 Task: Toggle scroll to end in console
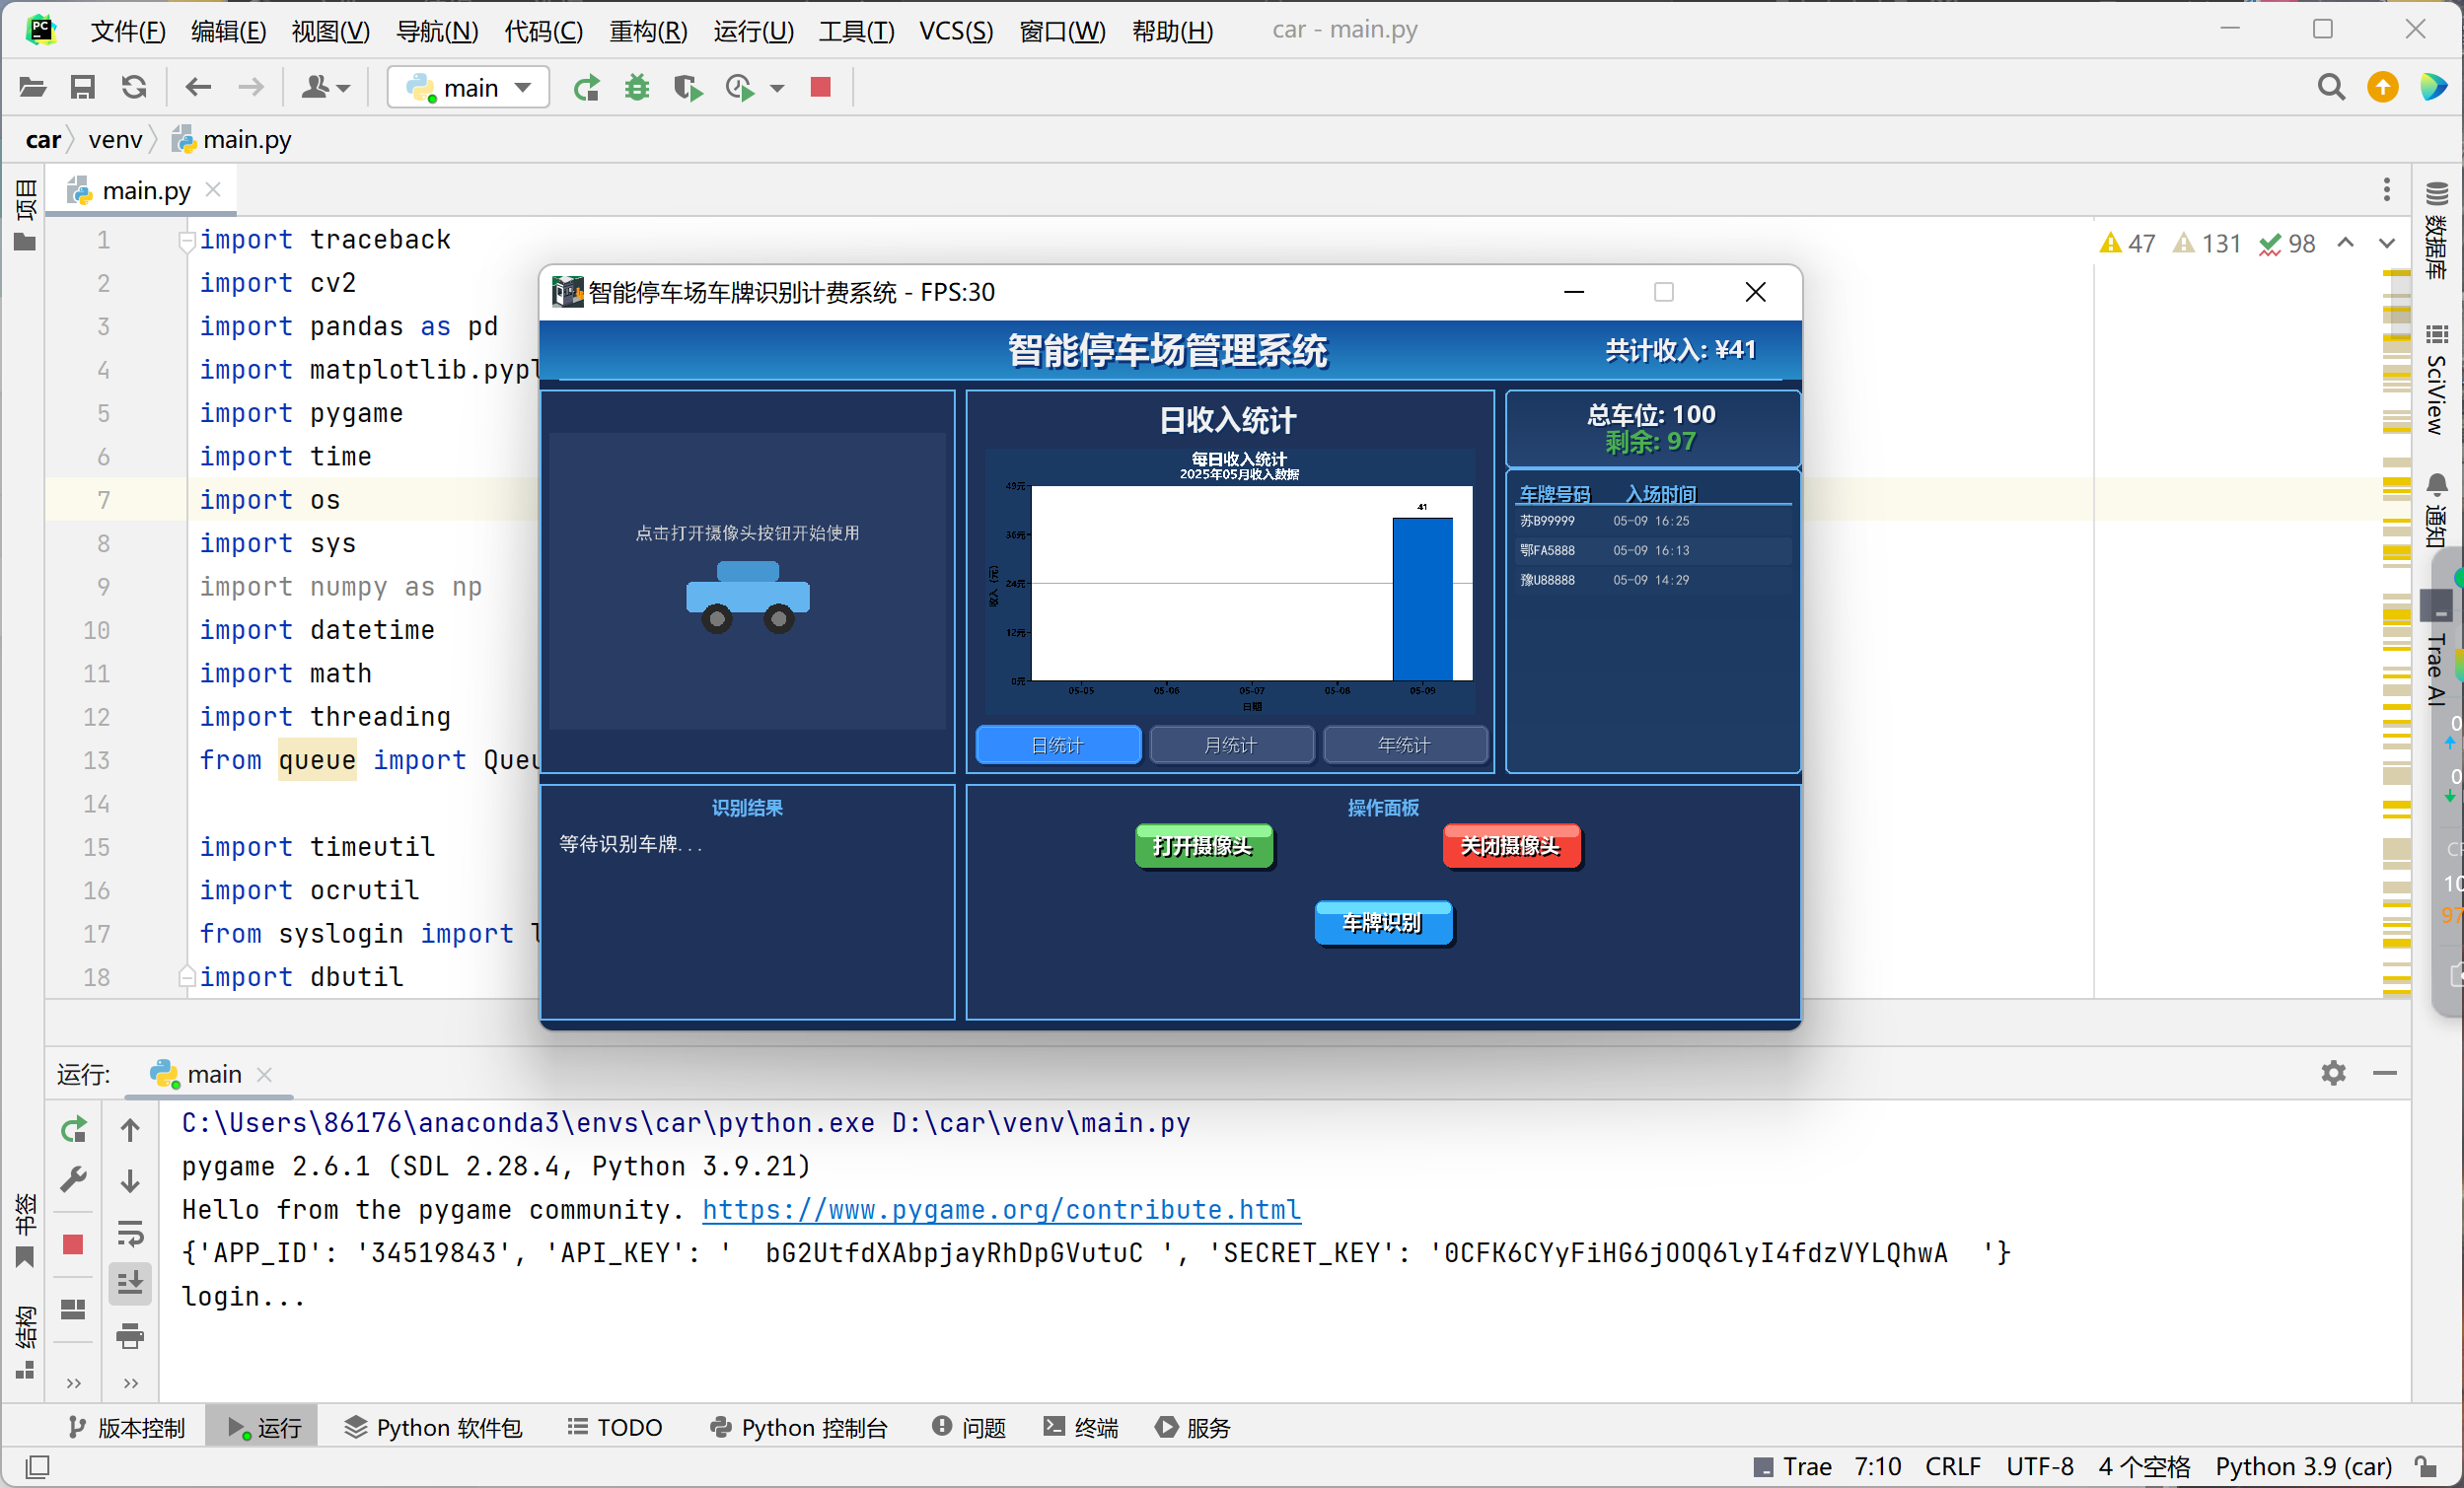[130, 1283]
